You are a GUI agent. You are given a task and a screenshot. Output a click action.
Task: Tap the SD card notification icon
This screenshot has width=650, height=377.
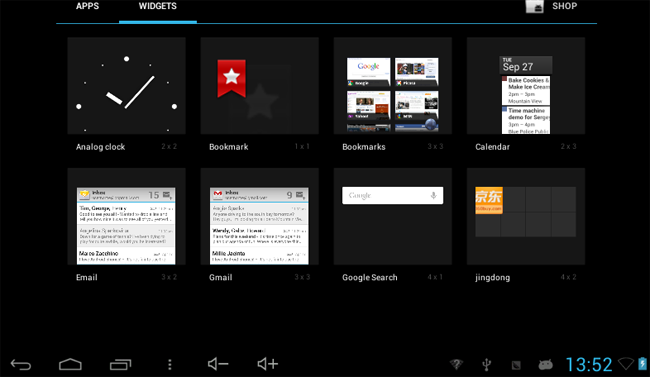click(x=516, y=365)
